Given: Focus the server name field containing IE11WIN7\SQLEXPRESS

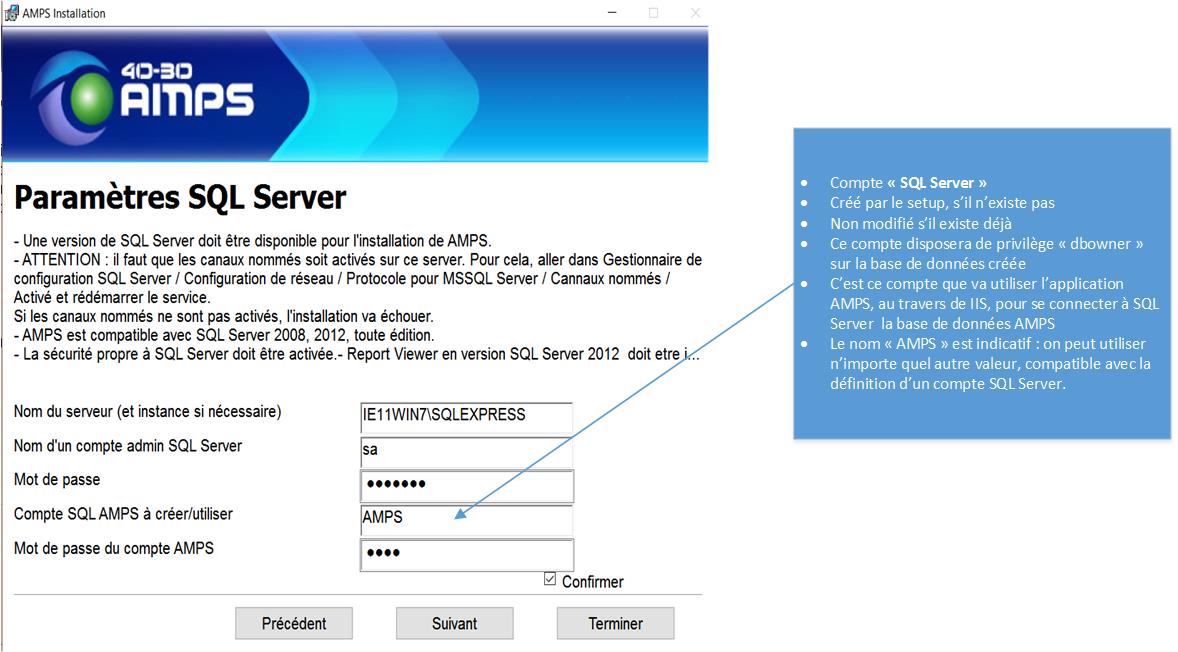Looking at the screenshot, I should (466, 415).
